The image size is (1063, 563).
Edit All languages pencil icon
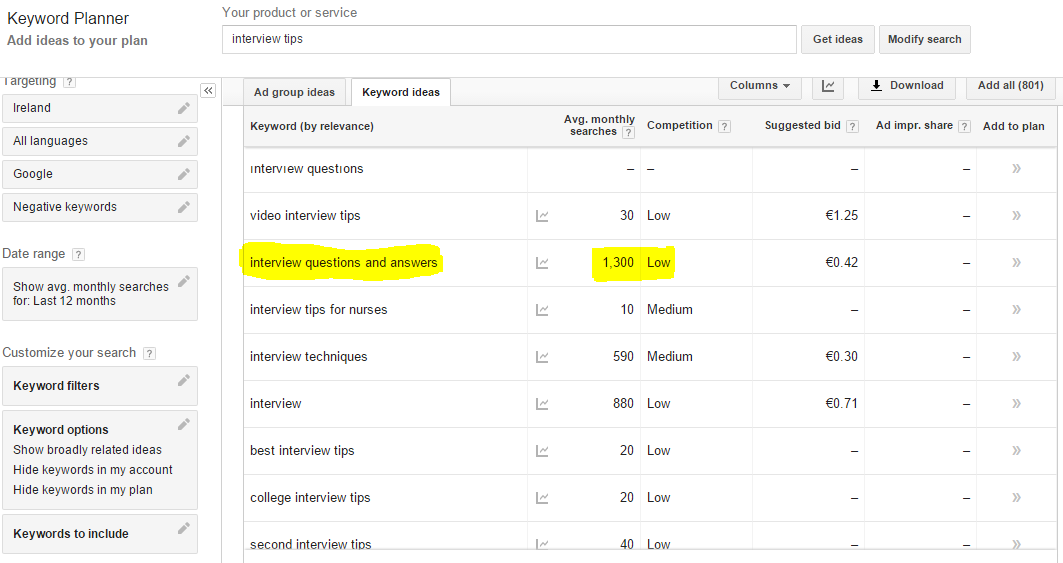click(x=184, y=141)
